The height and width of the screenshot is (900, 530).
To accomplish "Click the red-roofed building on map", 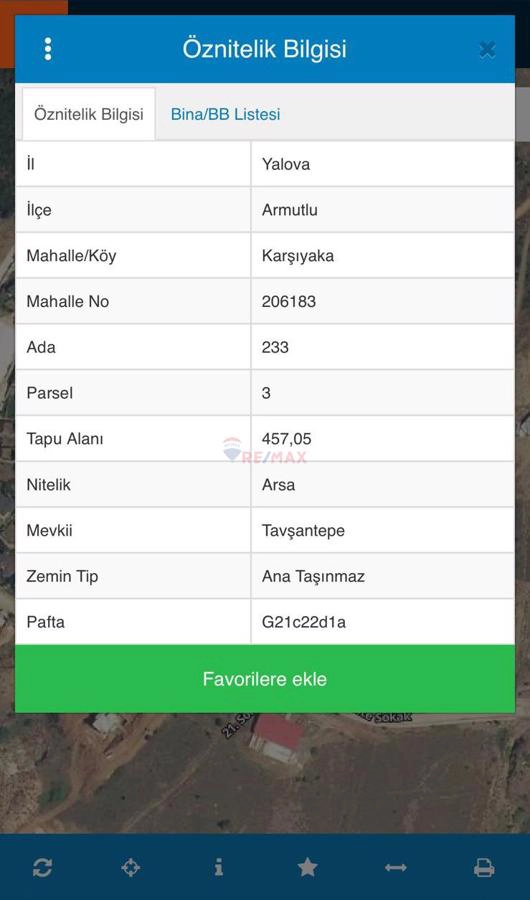I will 277,738.
